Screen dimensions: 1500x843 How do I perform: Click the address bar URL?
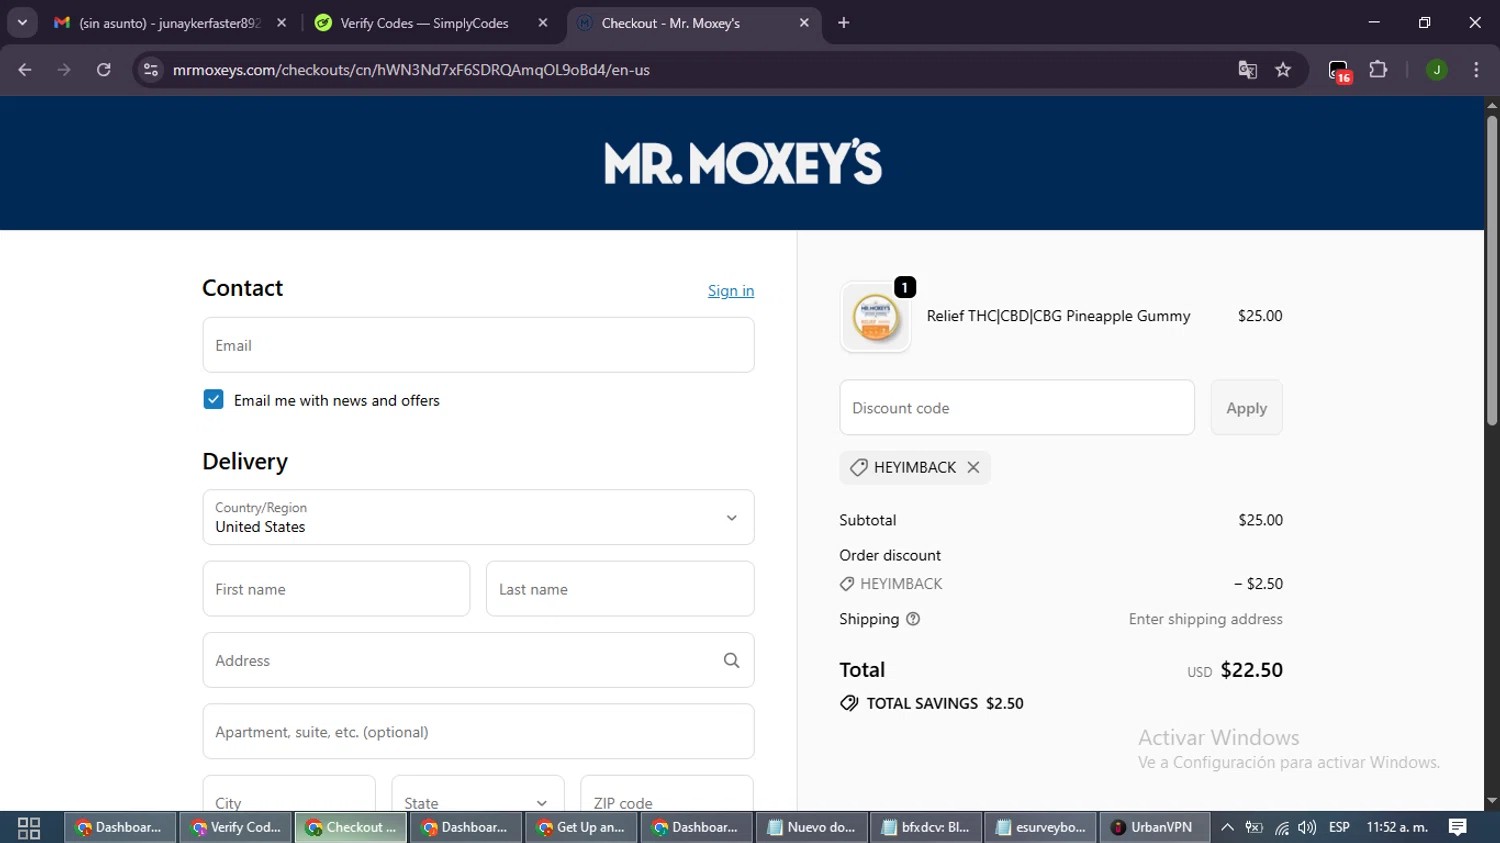coord(411,70)
